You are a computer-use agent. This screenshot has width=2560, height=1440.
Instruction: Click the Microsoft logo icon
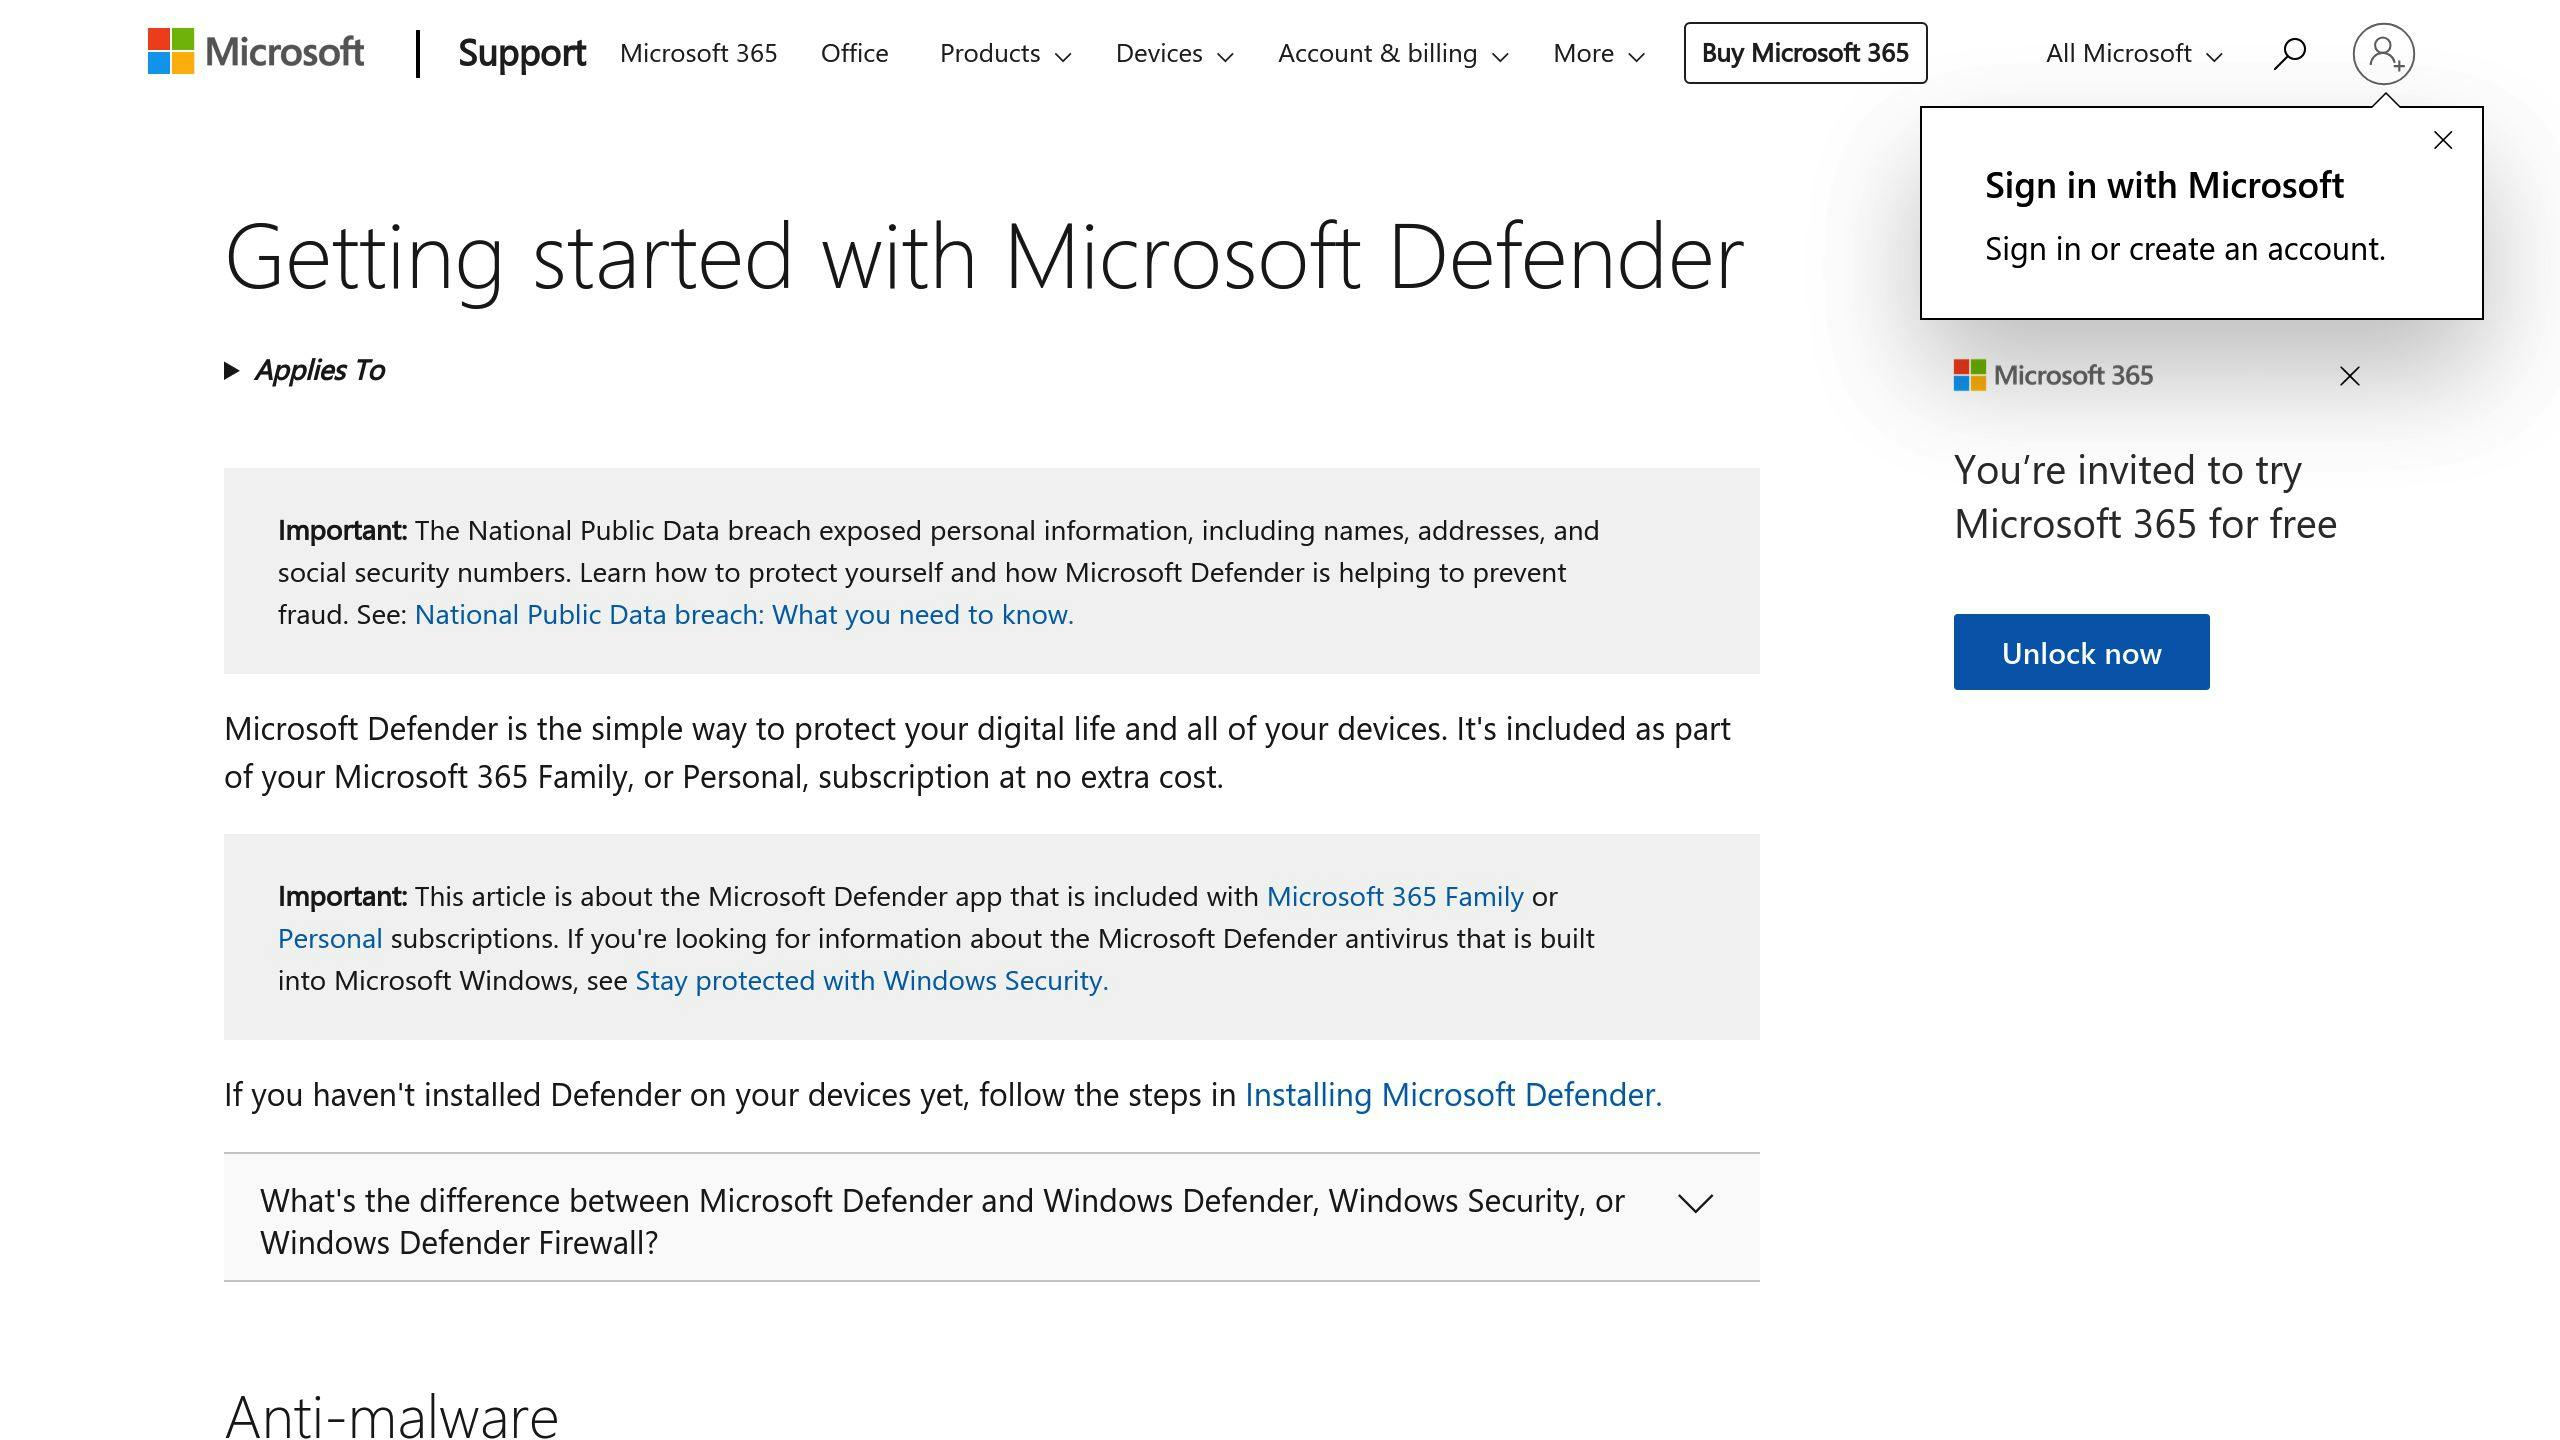176,51
